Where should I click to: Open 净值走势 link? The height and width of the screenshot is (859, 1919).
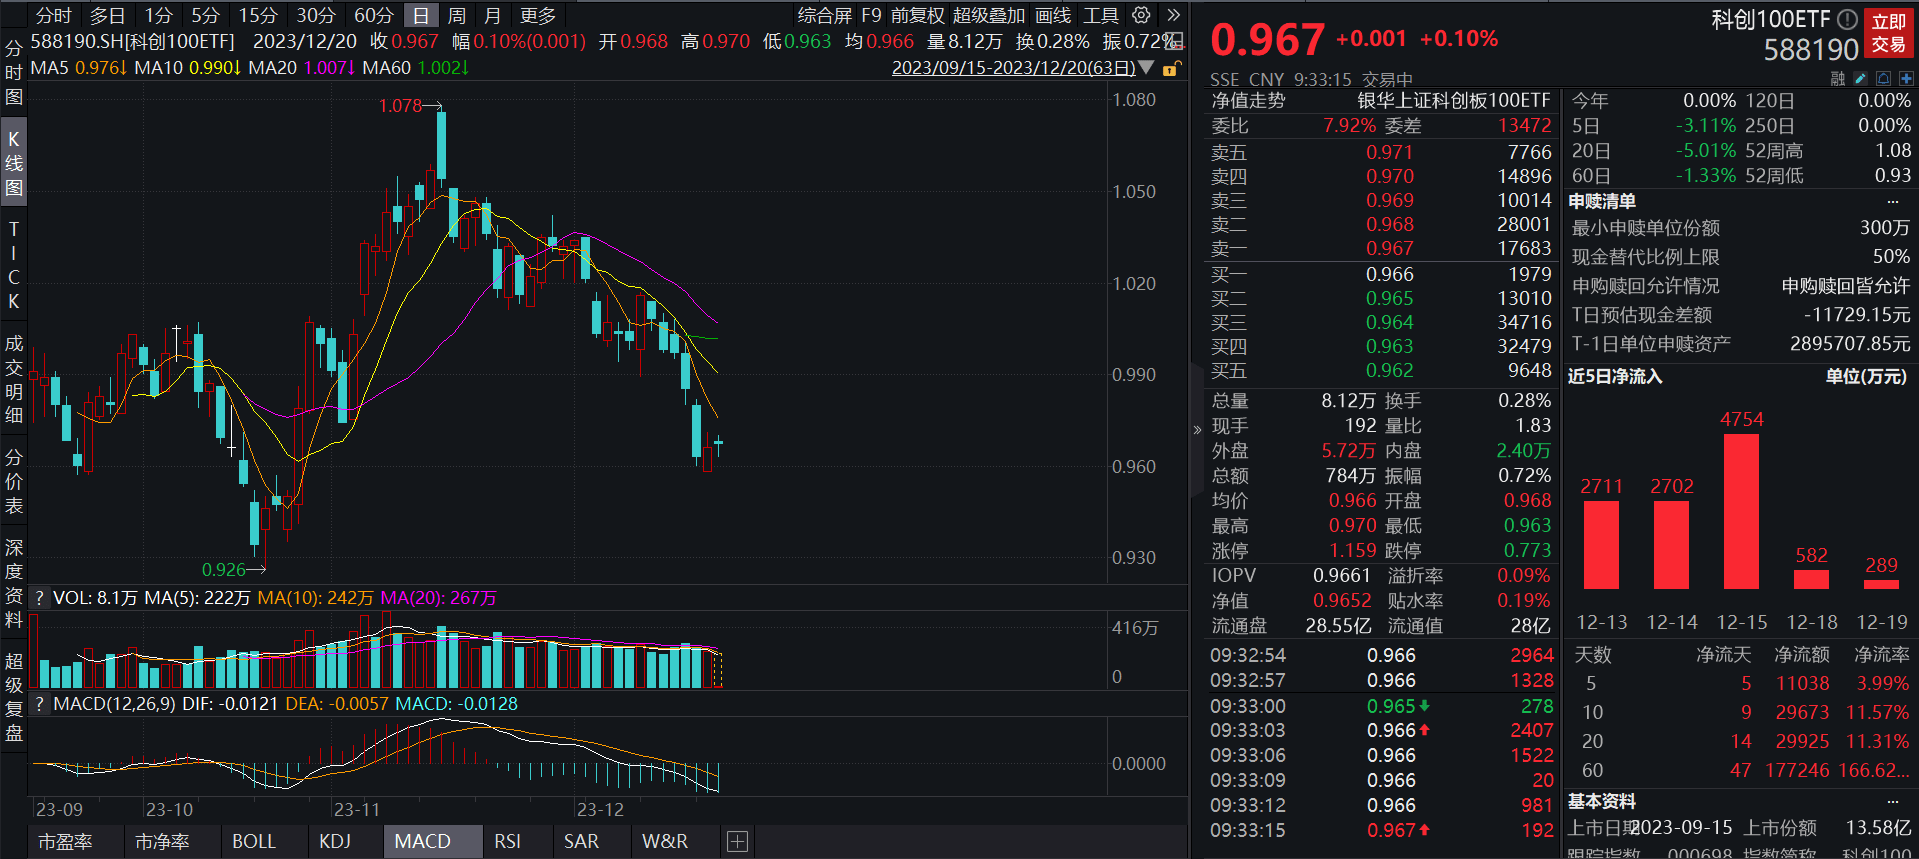pyautogui.click(x=1248, y=100)
